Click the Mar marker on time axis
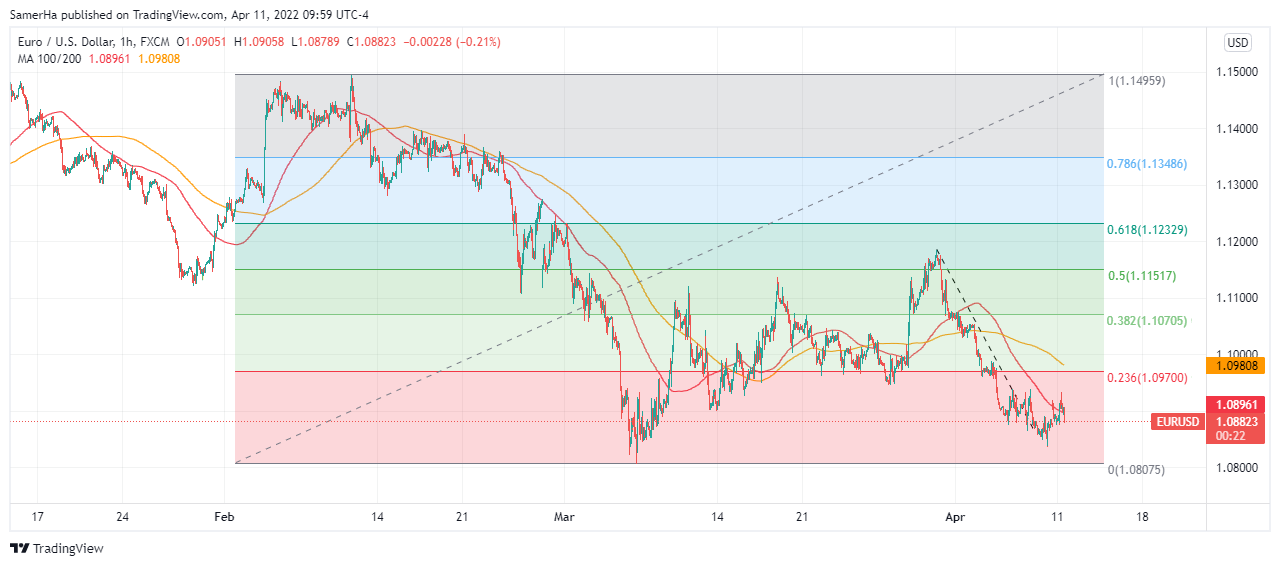 coord(564,517)
